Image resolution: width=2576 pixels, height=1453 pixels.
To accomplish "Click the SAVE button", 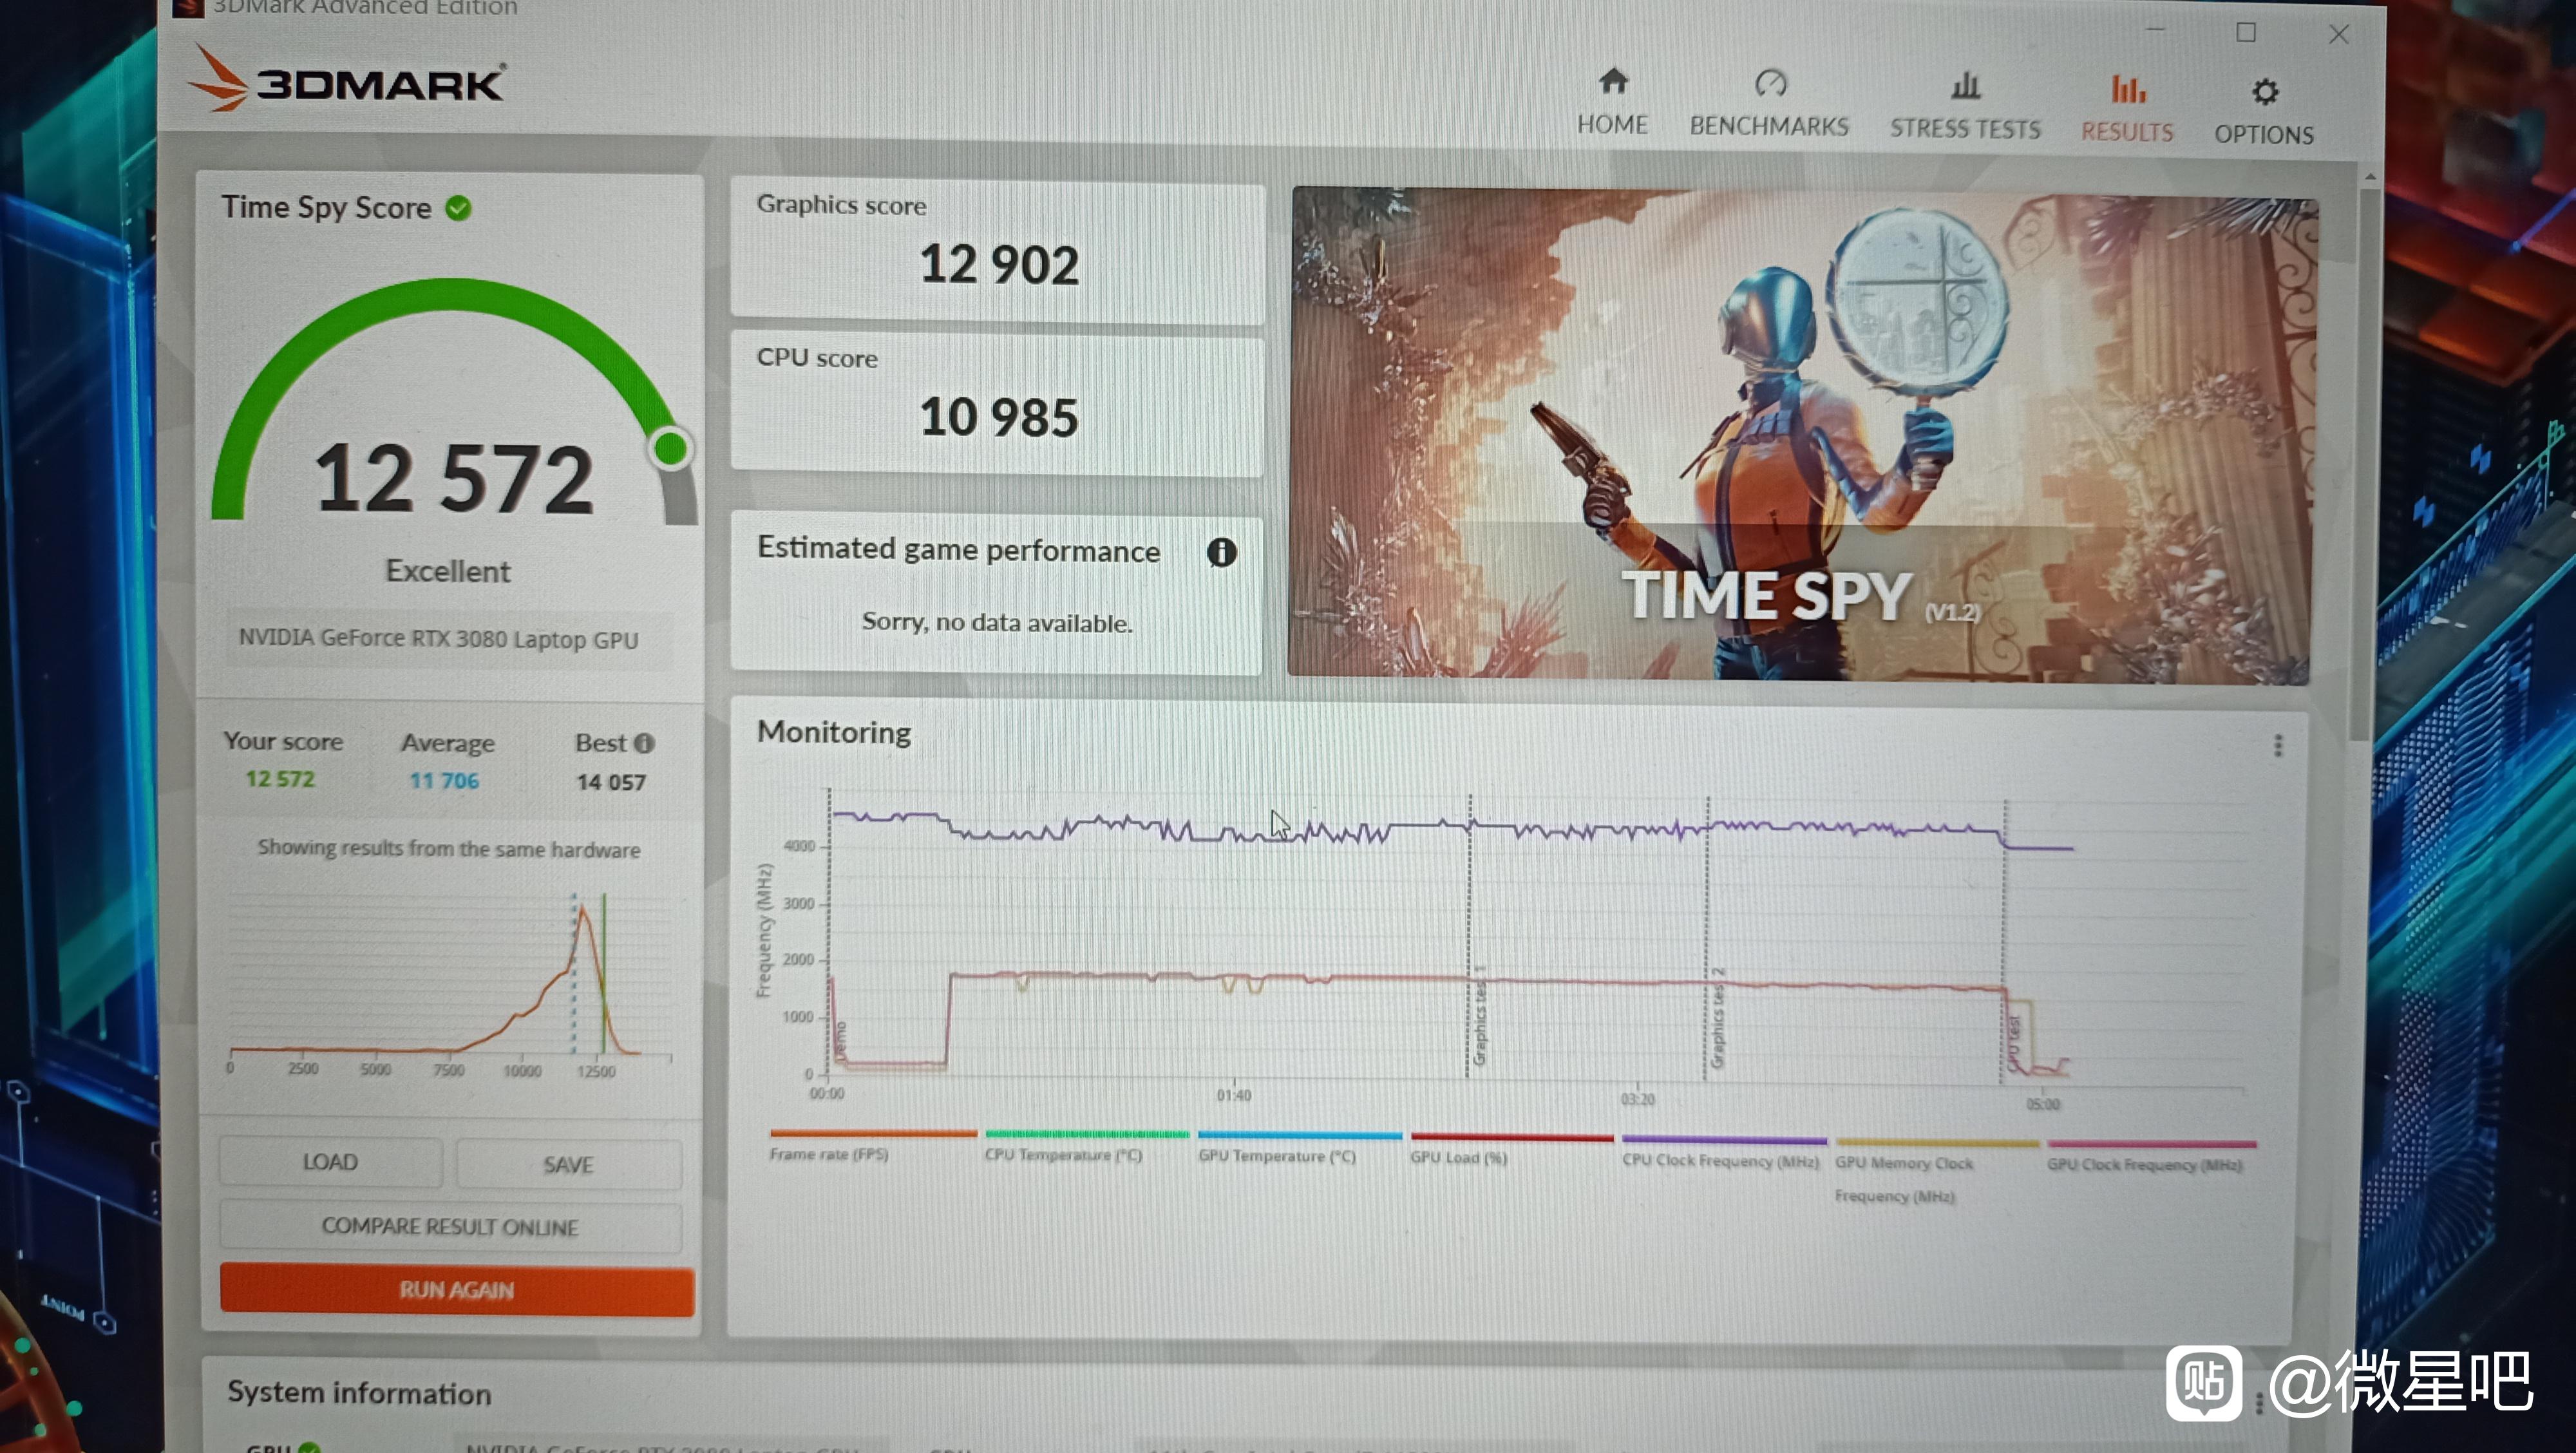I will 568,1164.
